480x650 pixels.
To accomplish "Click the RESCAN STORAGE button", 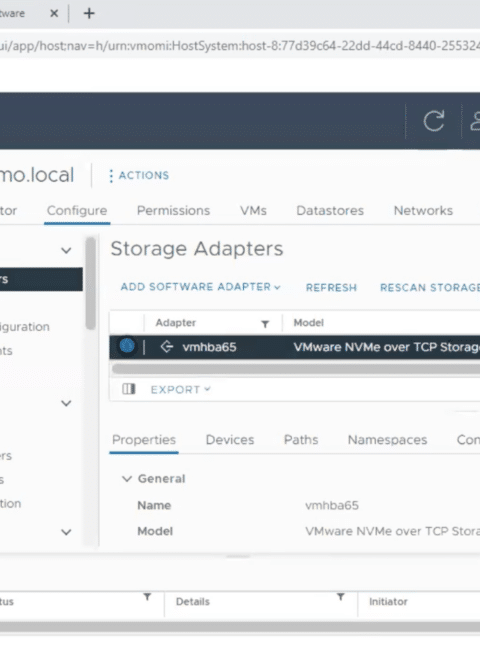I will (430, 287).
